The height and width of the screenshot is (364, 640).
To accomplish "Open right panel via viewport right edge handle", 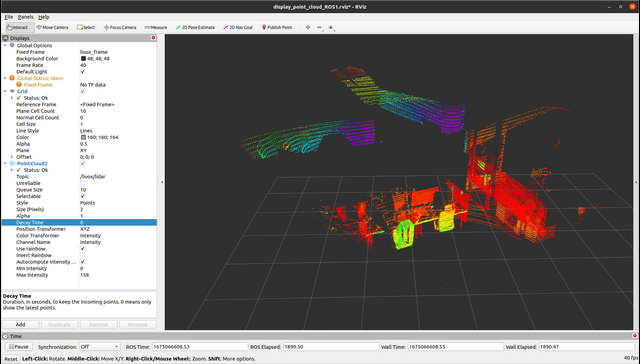I will 636,182.
